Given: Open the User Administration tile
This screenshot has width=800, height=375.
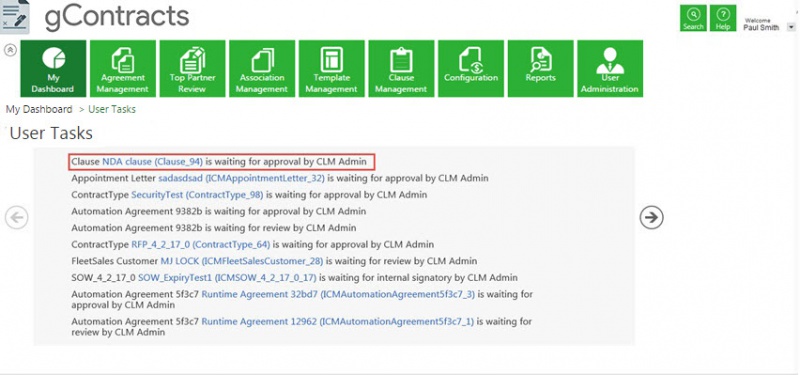Looking at the screenshot, I should point(610,68).
